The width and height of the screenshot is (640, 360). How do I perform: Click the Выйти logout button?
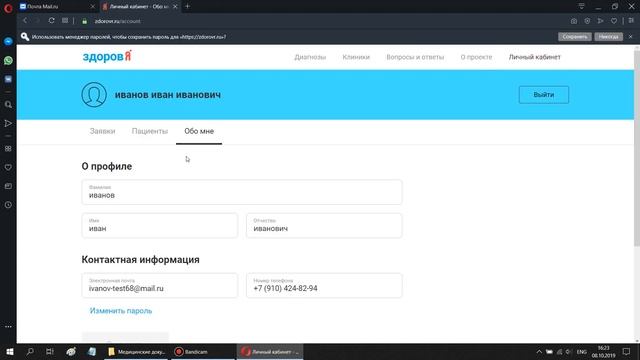point(544,95)
